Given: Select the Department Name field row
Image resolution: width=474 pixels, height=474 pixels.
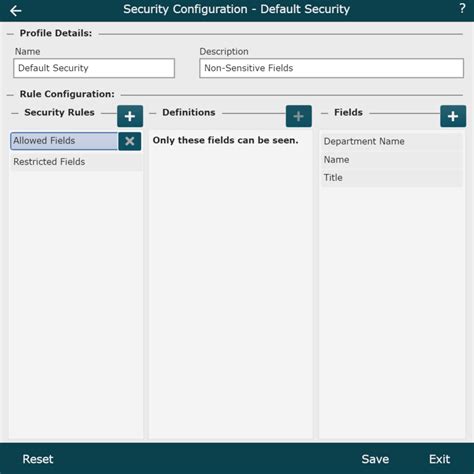Looking at the screenshot, I should click(391, 142).
